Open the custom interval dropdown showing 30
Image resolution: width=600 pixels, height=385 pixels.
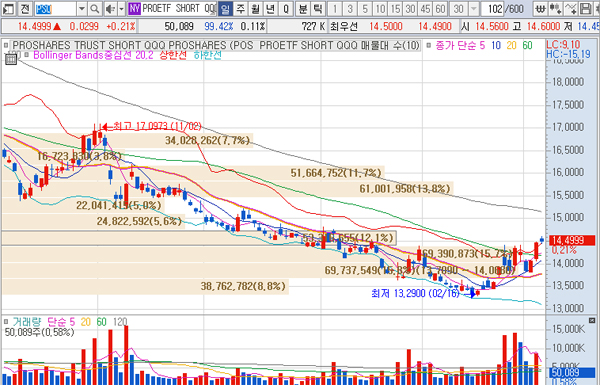(x=473, y=8)
